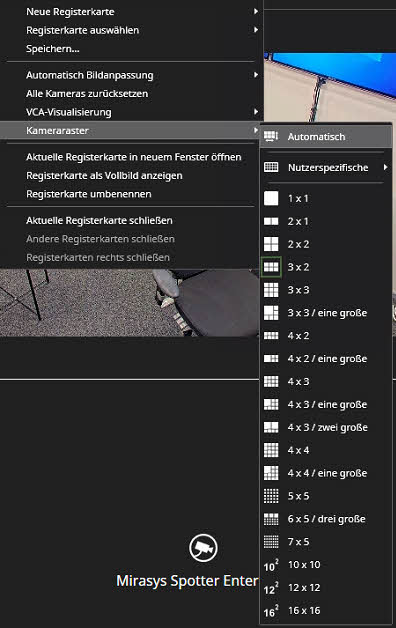
Task: Select the Nutzerspezifische label
Action: pyautogui.click(x=328, y=167)
